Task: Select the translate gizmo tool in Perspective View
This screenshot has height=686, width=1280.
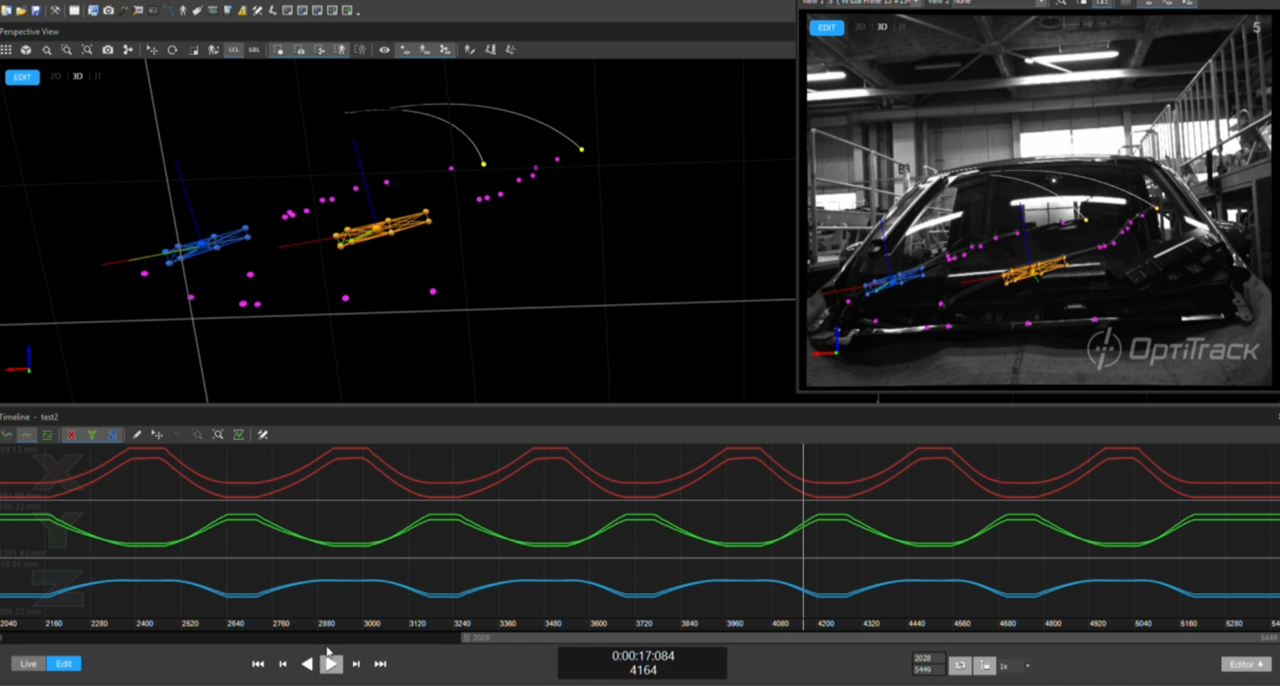Action: coord(152,50)
